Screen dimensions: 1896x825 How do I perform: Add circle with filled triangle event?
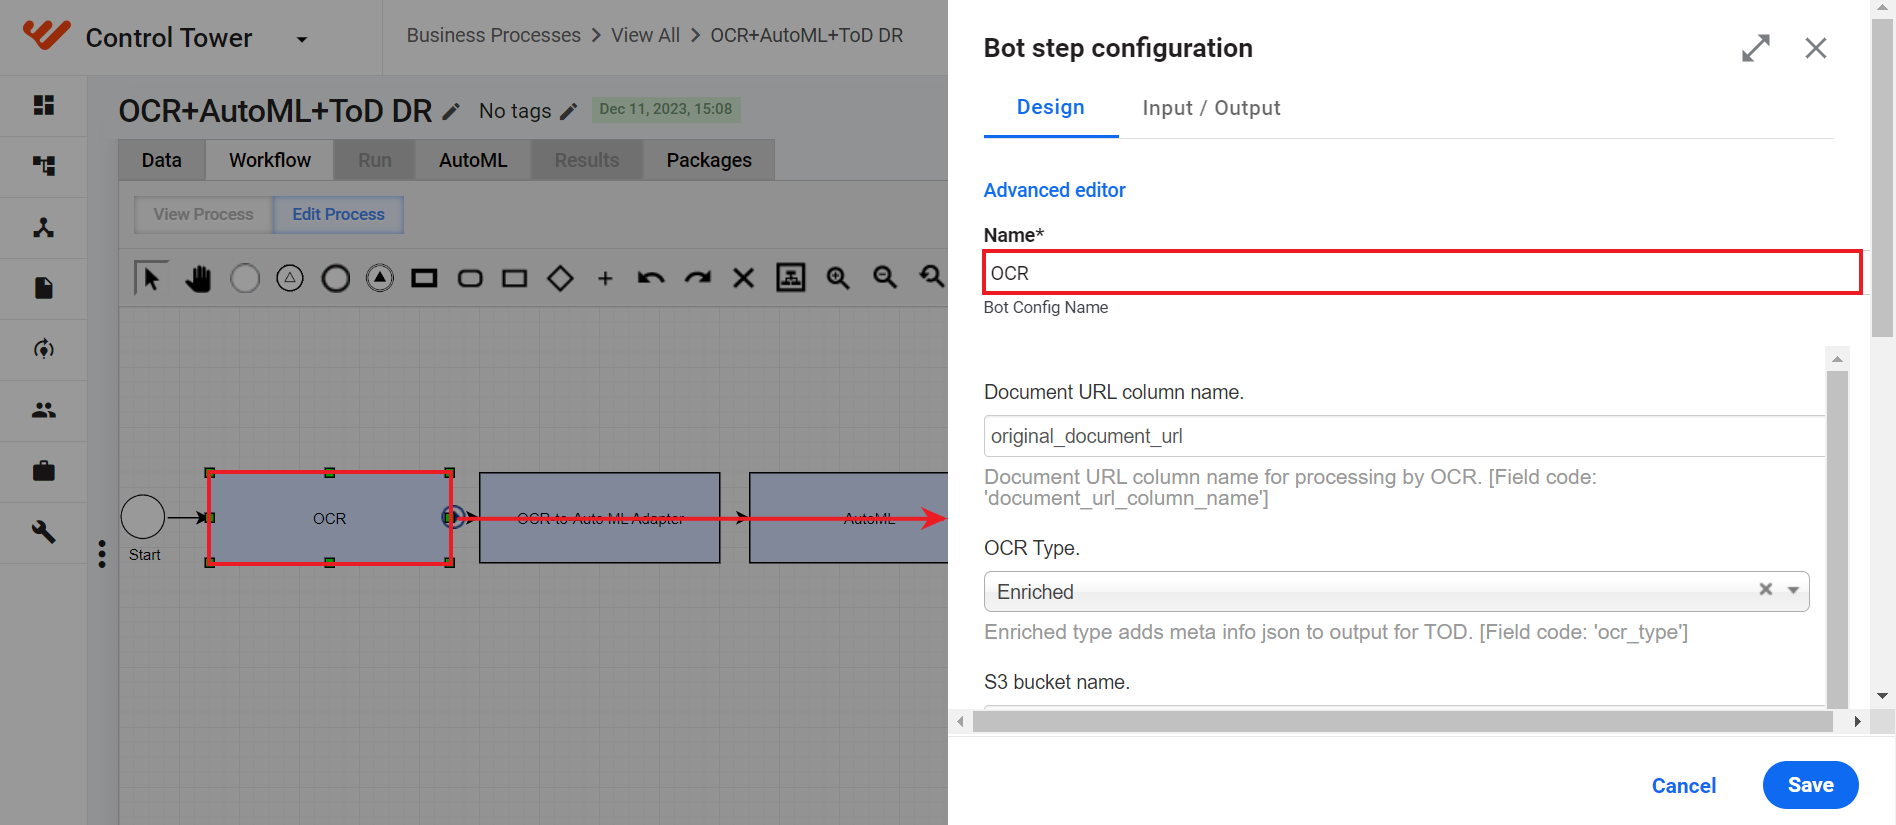coord(380,278)
